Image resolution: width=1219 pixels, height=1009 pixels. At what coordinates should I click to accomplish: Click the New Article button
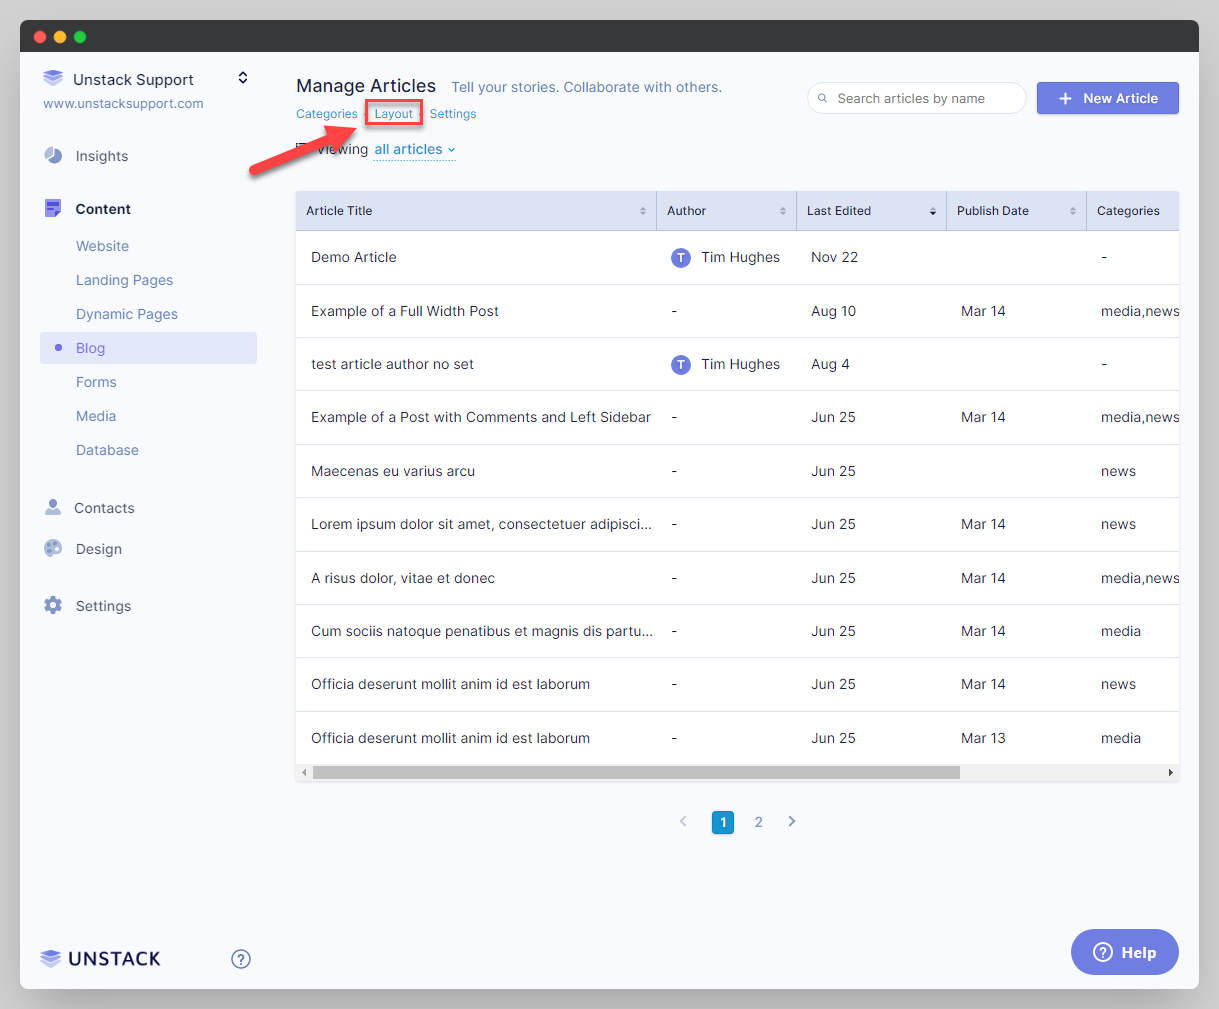pos(1107,98)
